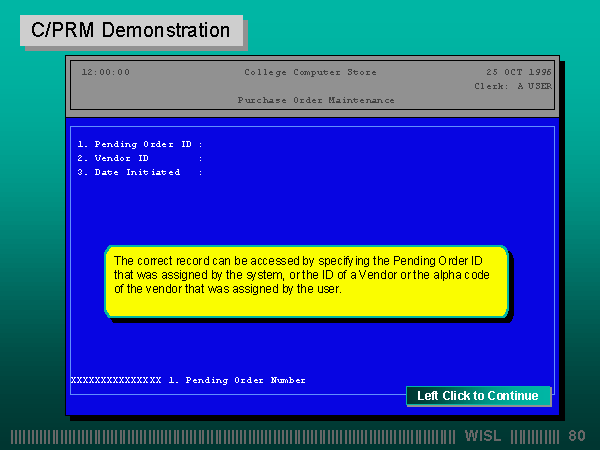Click the 'Clerk: A USER' text
This screenshot has height=450, width=600.
pyautogui.click(x=513, y=86)
